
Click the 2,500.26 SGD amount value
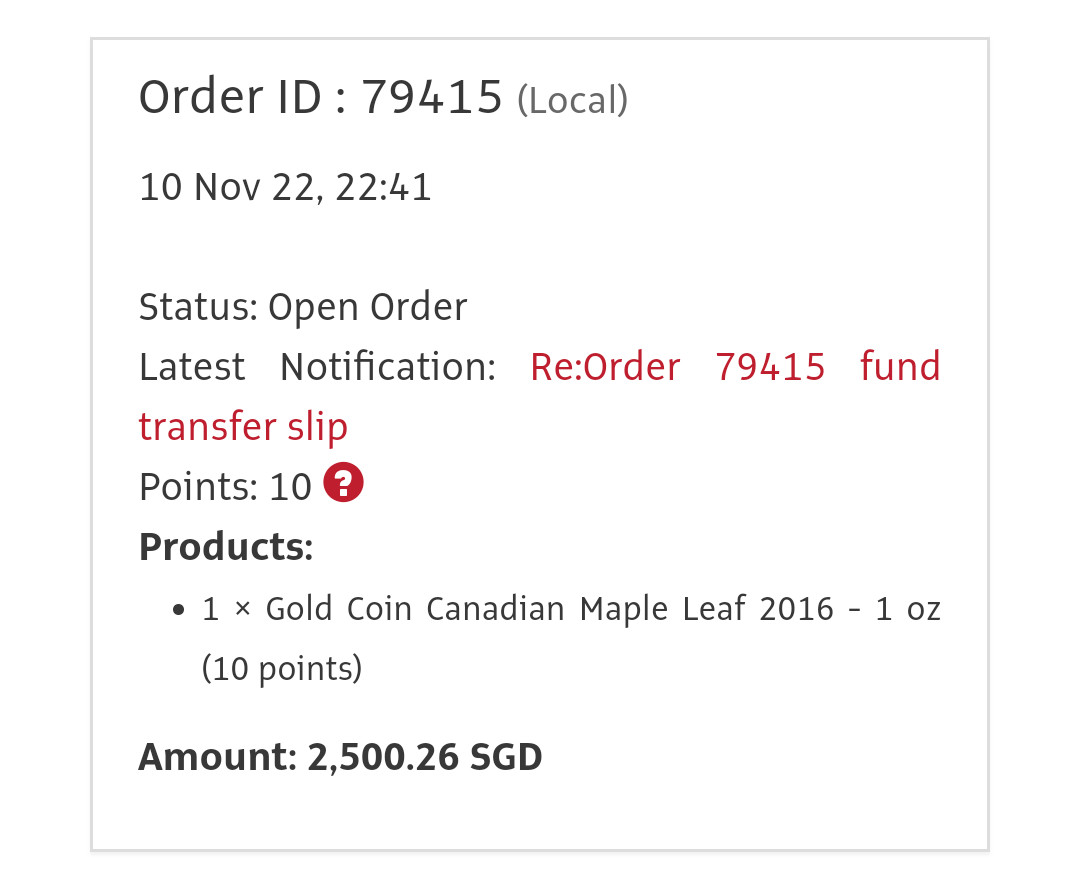(x=424, y=757)
